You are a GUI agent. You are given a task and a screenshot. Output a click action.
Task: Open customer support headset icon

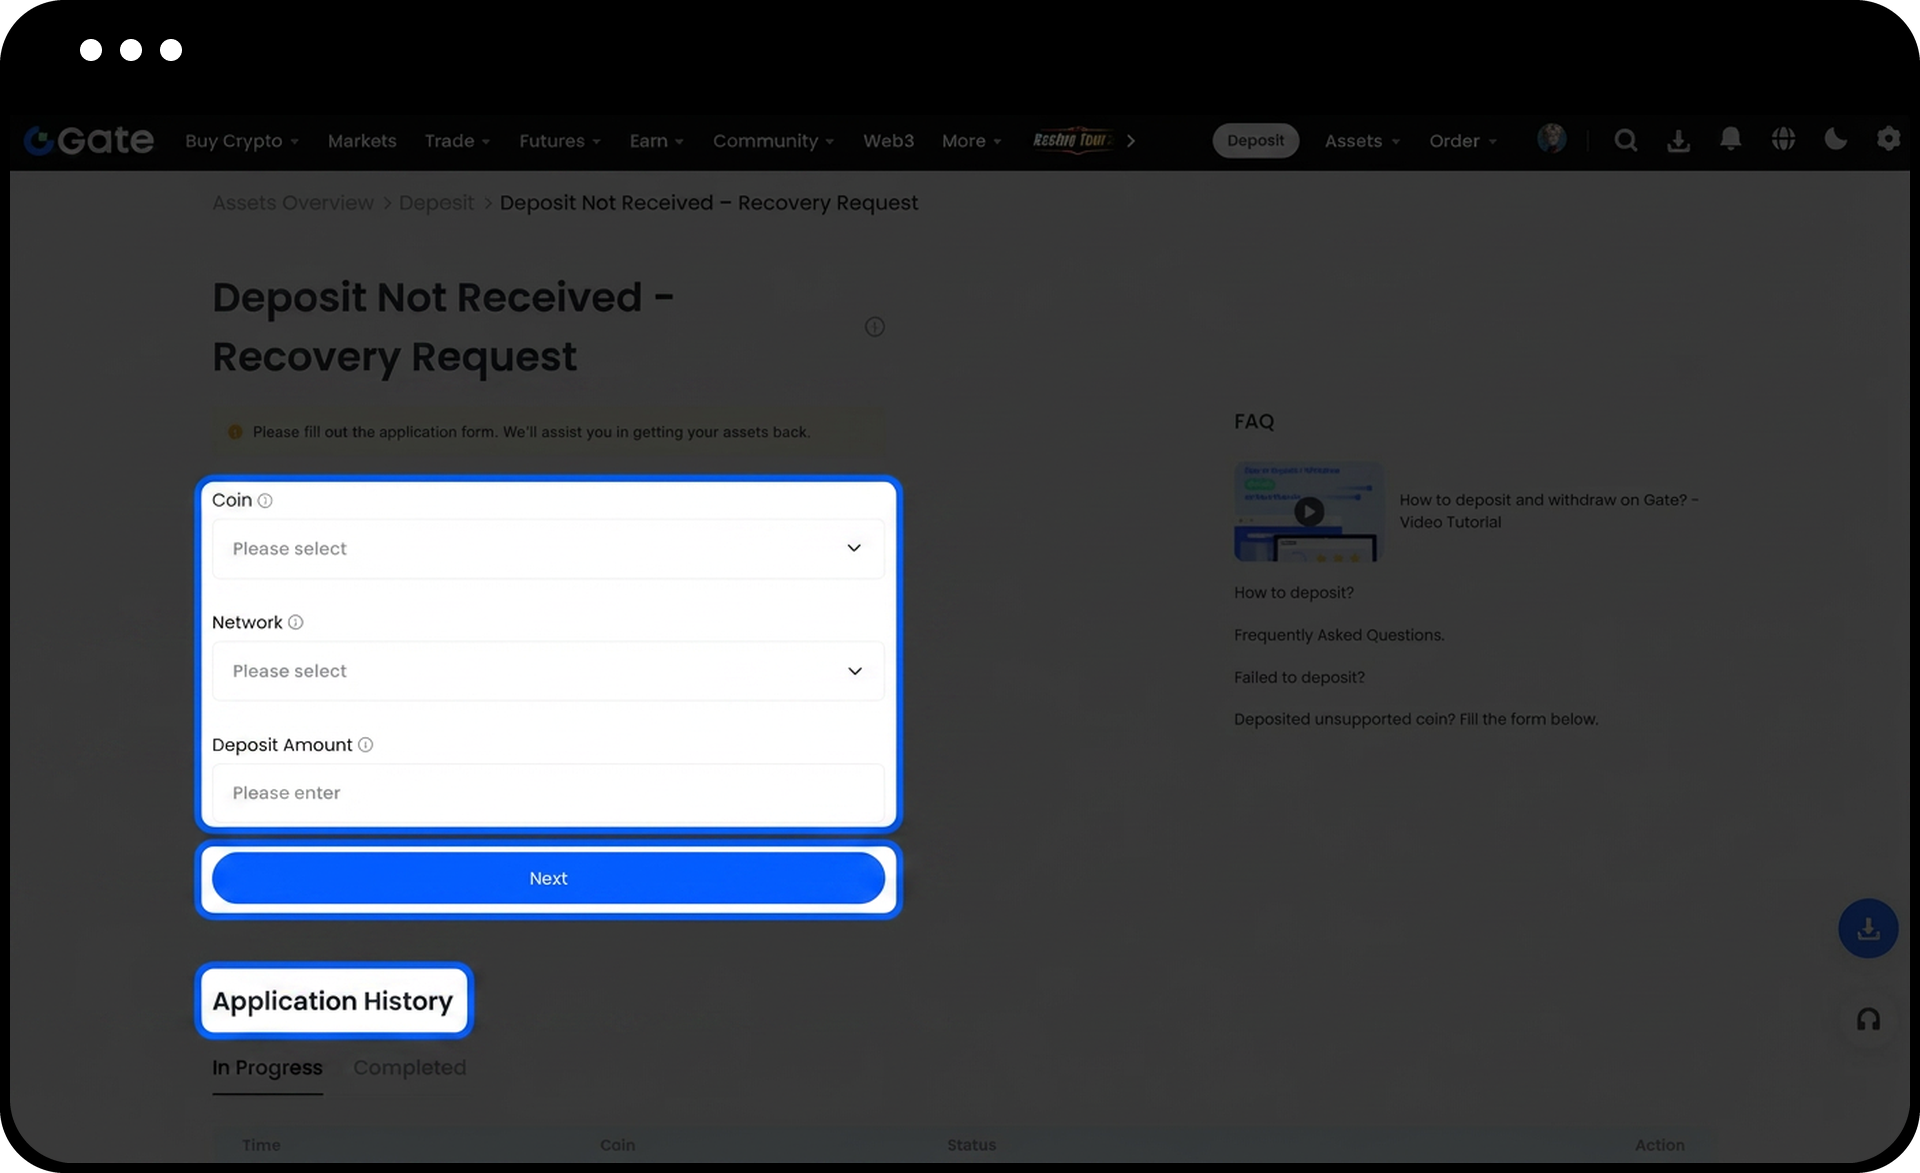1868,1020
